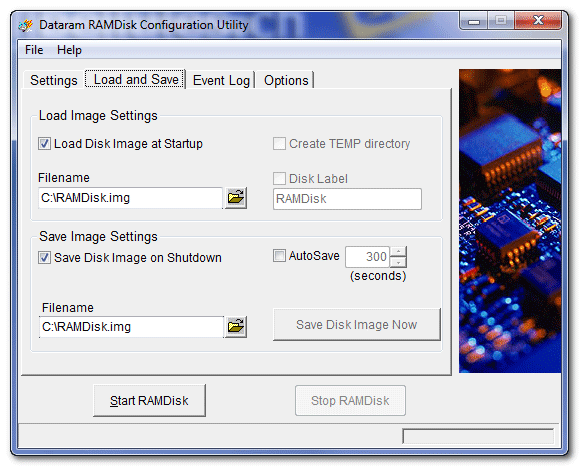
Task: Open the Help menu
Action: point(69,50)
